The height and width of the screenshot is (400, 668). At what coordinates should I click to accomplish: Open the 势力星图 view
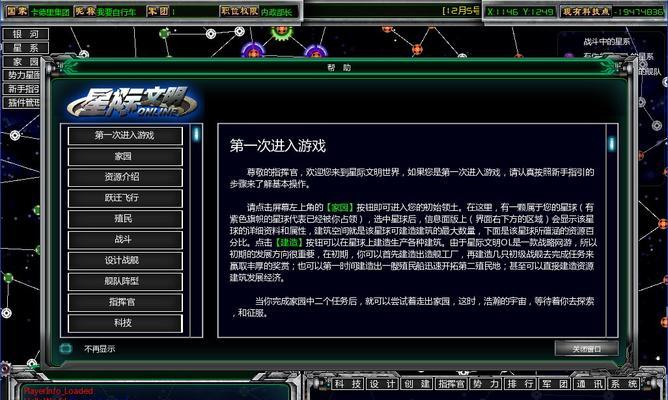22,75
